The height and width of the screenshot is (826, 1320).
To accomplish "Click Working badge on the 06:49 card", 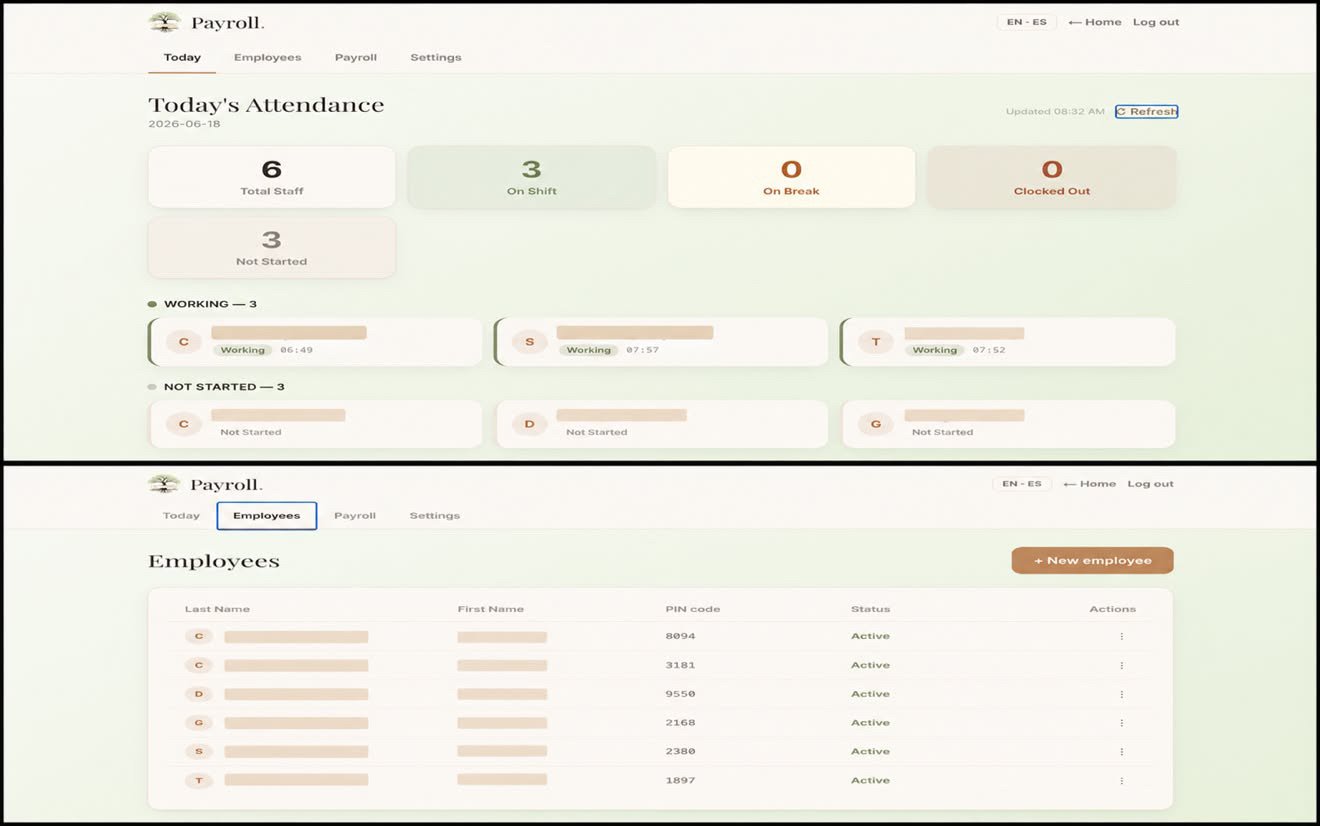I will coord(242,350).
